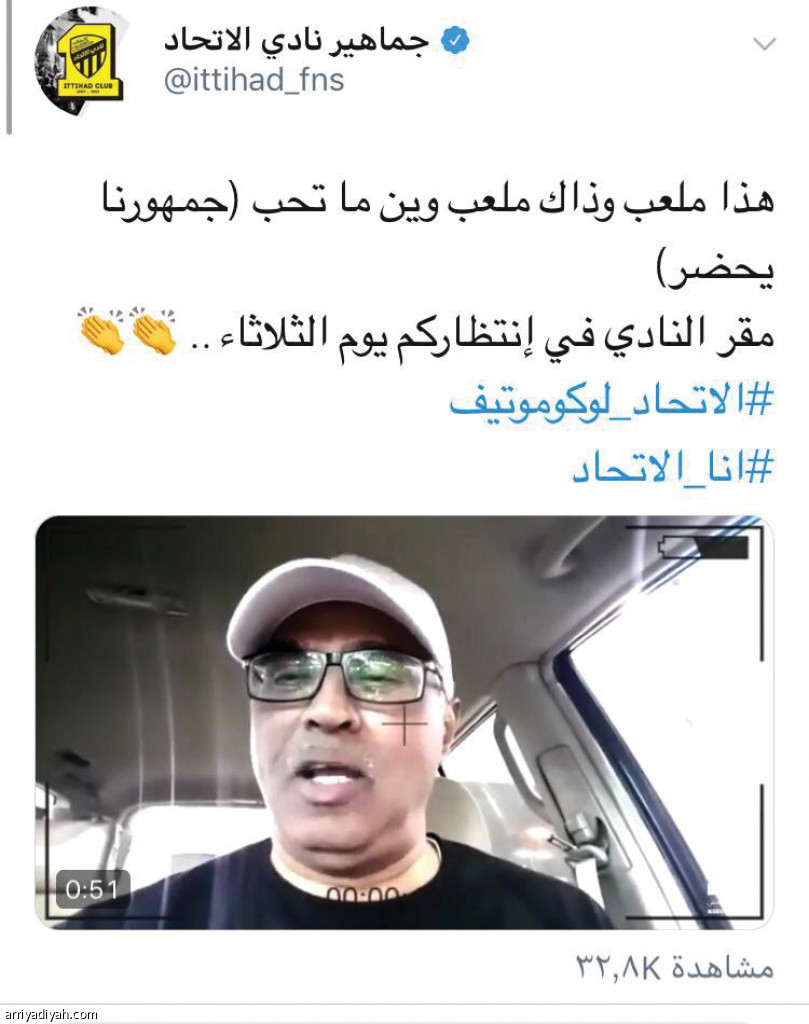Screen dimensions: 809x1024
Task: Open the arriyadiyah.com watermark link
Action: (x=50, y=1014)
